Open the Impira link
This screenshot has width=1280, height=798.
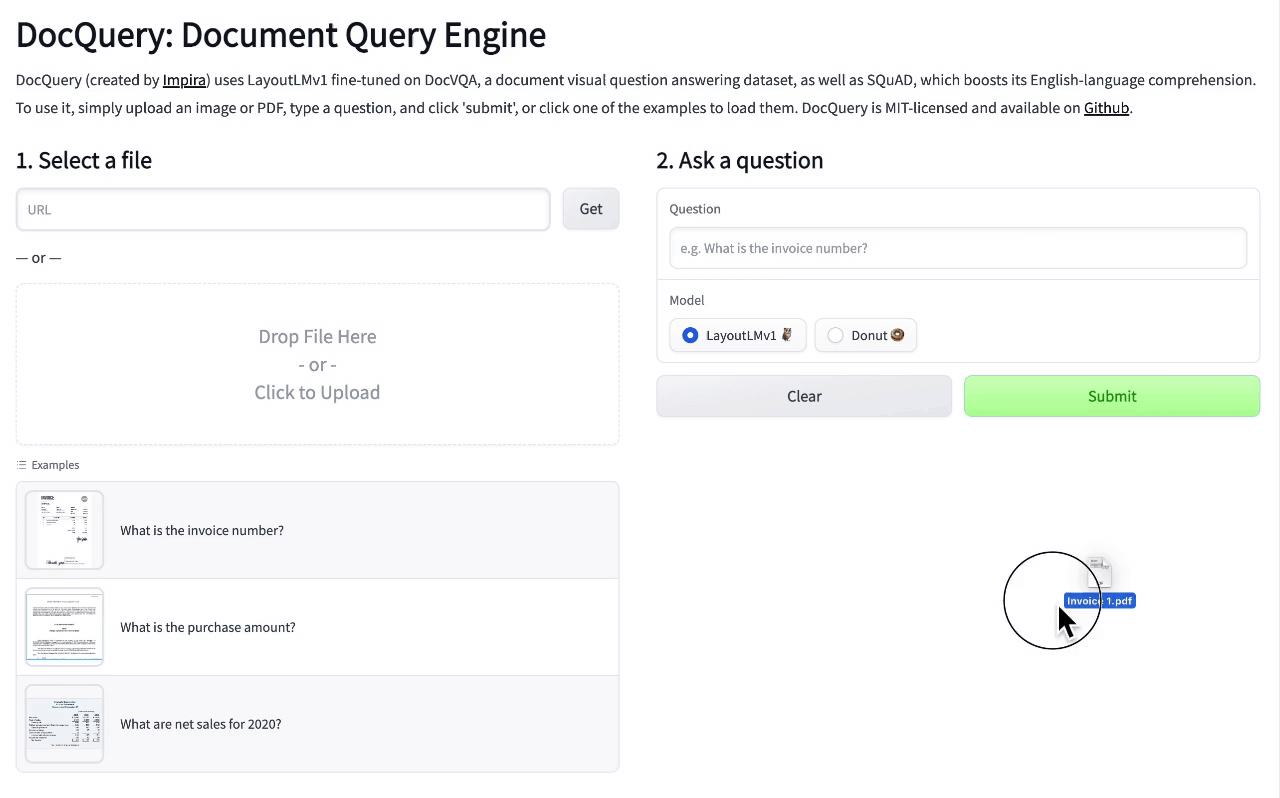(184, 80)
